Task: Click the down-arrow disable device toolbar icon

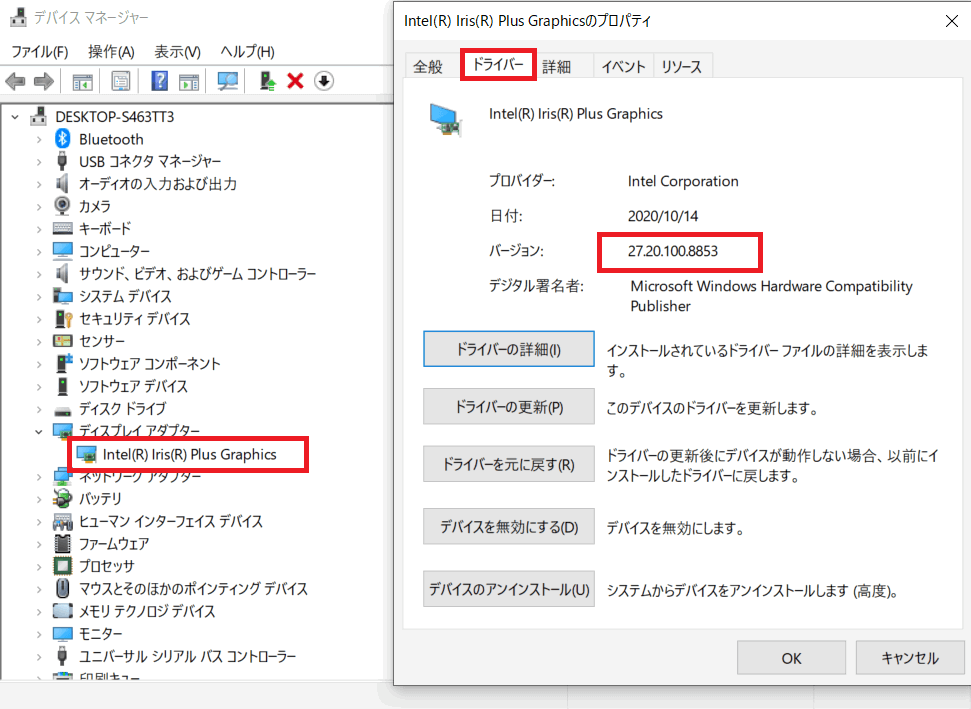Action: click(323, 81)
